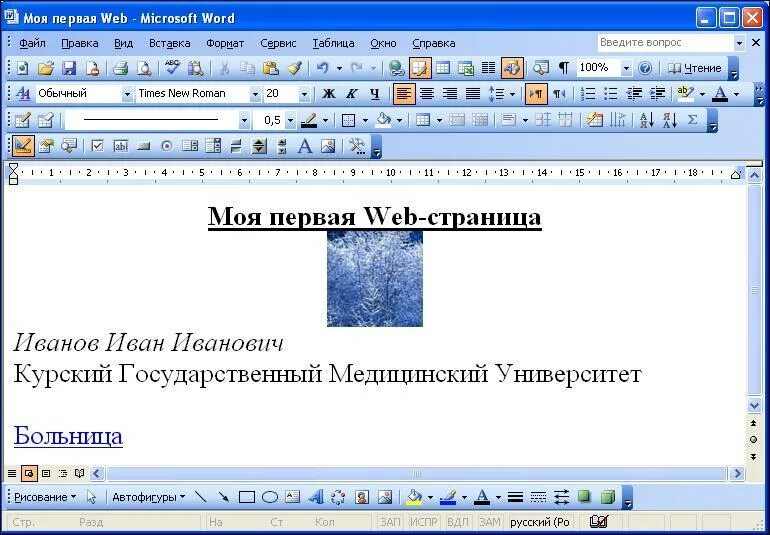The height and width of the screenshot is (535, 770).
Task: Click the 3-D Style green cube icon
Action: pyautogui.click(x=608, y=497)
